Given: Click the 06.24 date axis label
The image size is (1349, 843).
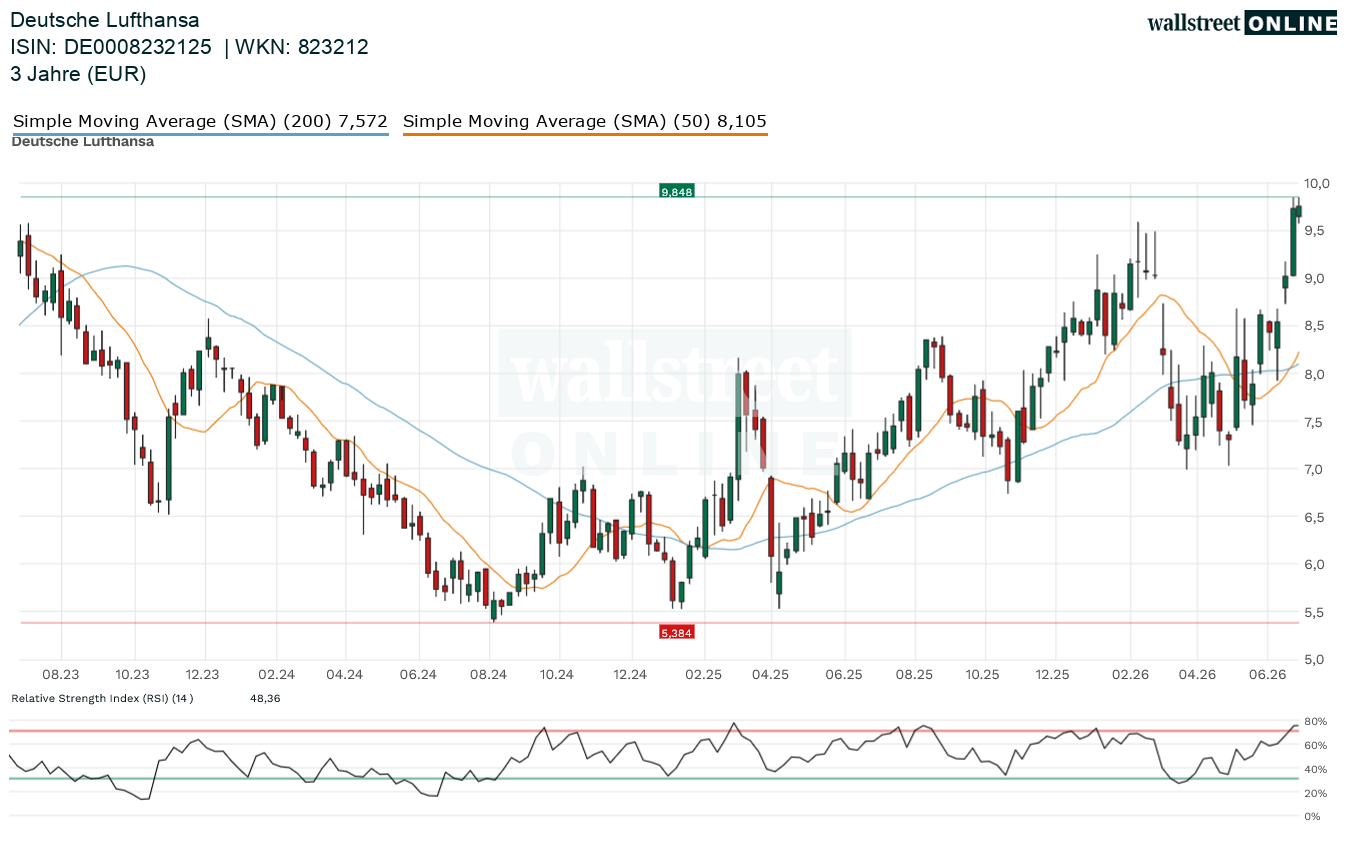Looking at the screenshot, I should click(418, 675).
